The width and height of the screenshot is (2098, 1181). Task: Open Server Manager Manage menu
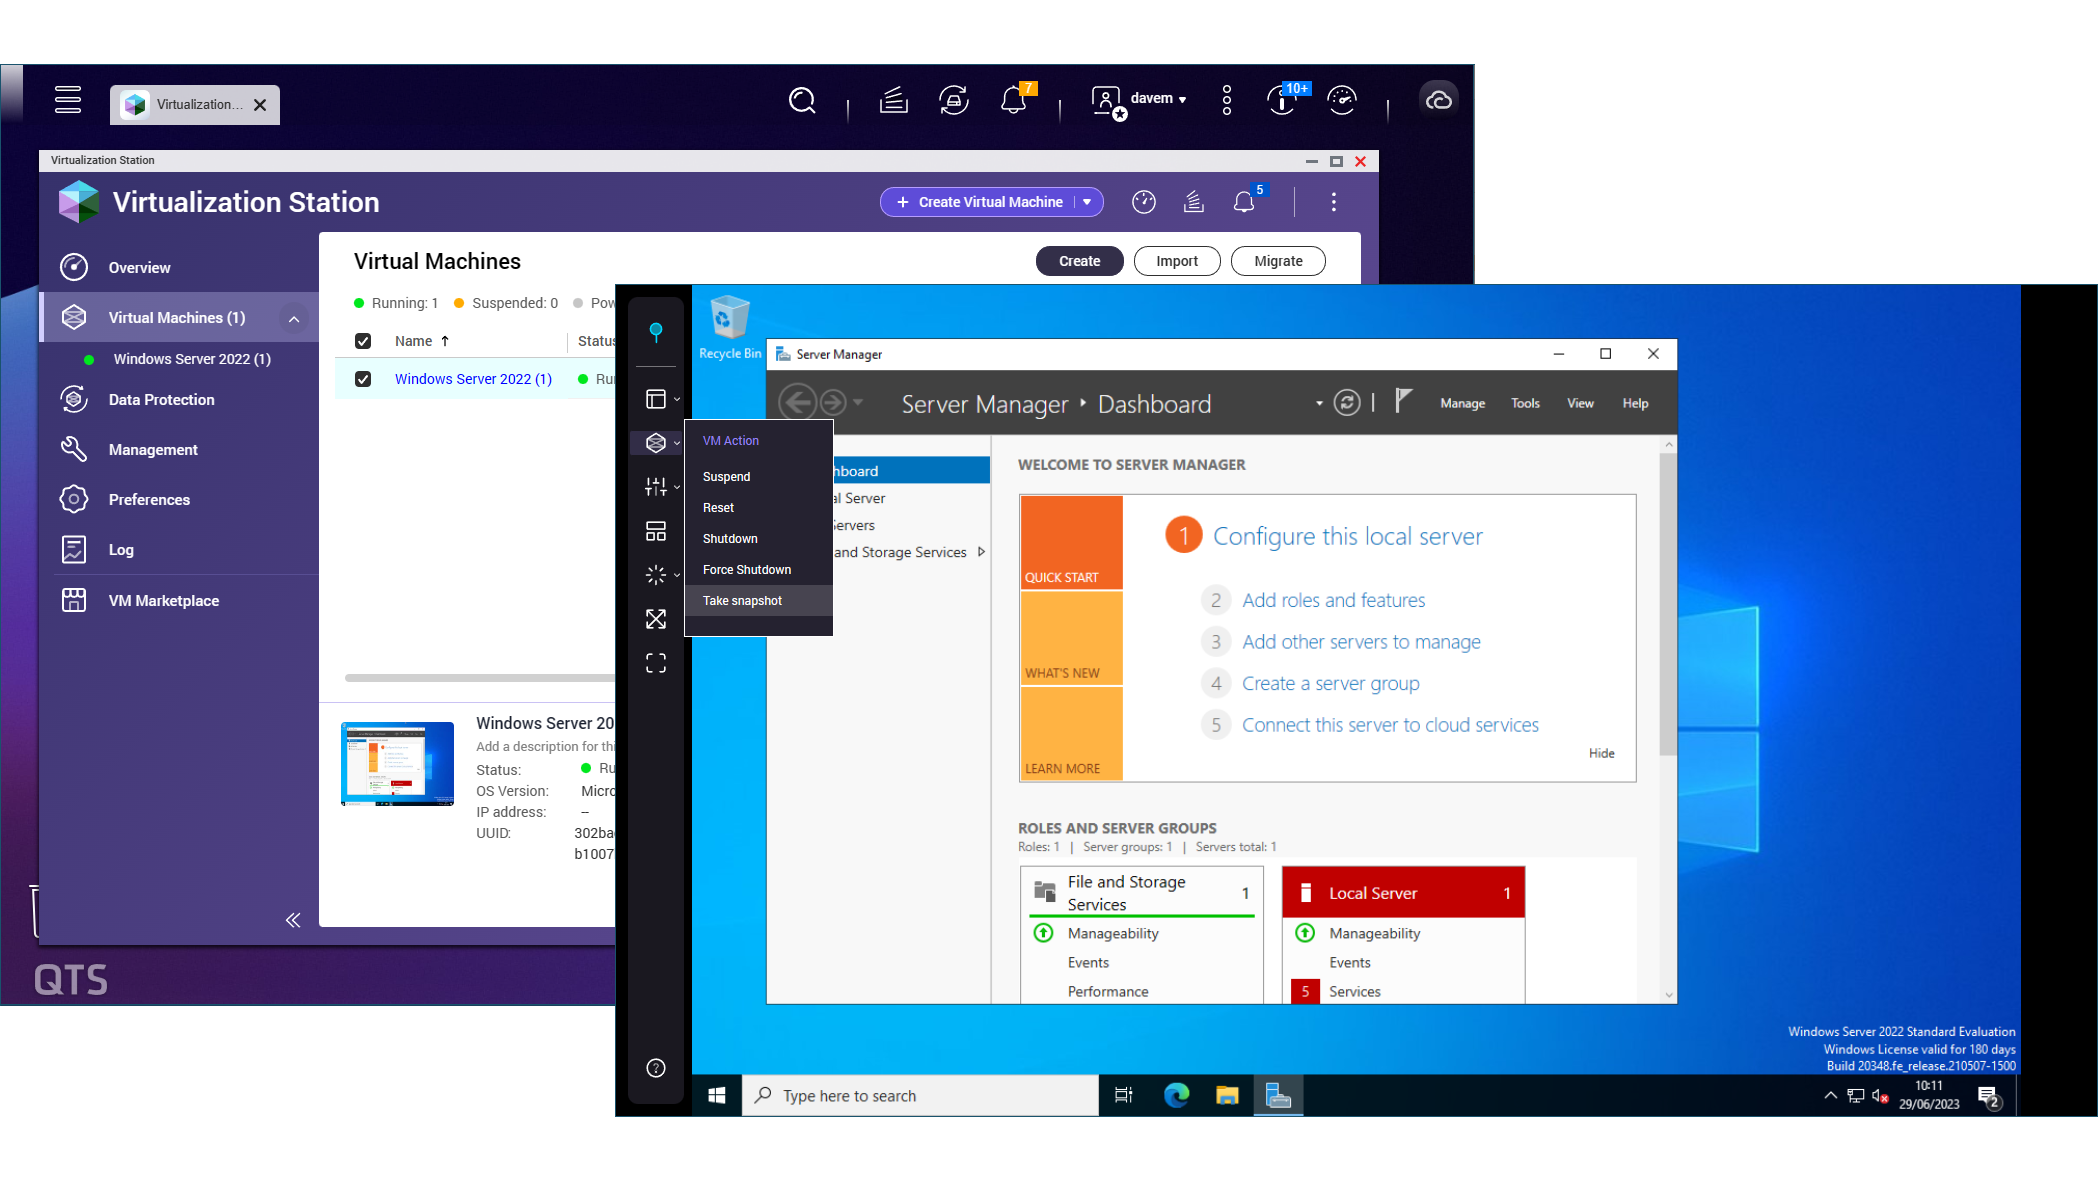[x=1462, y=403]
